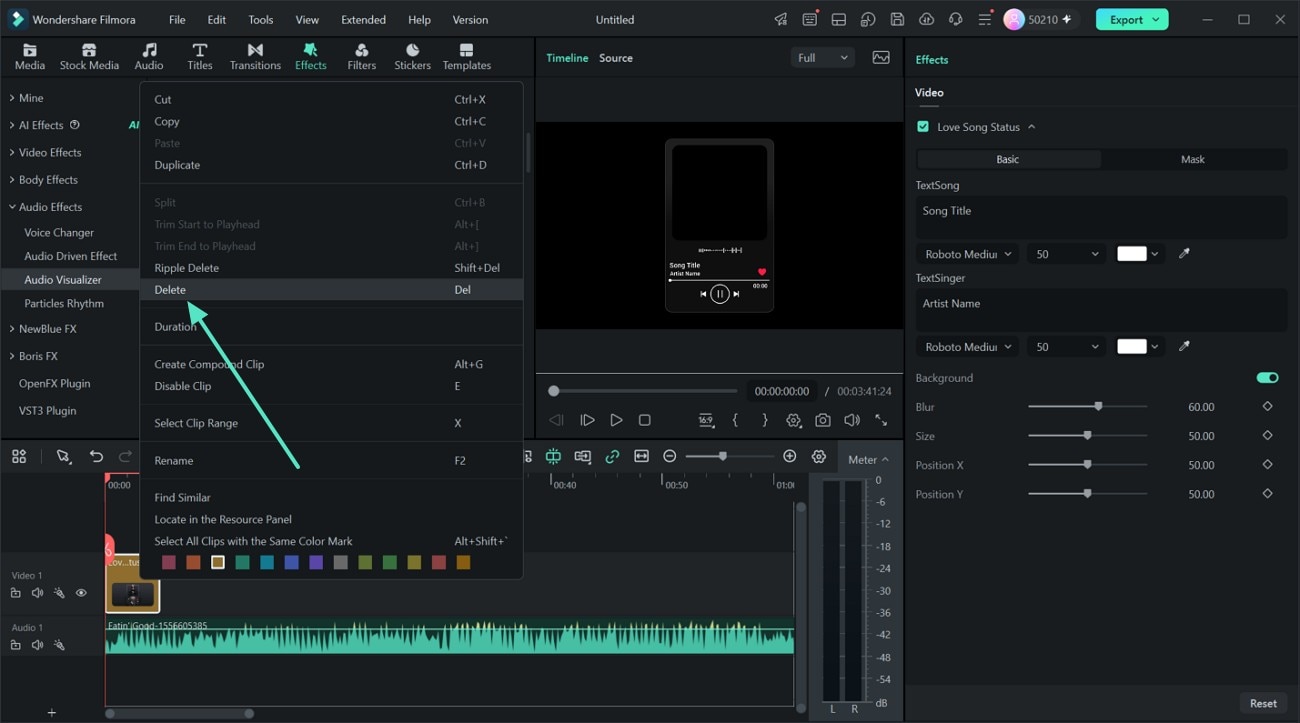Click the stop button in preview

[x=645, y=421]
